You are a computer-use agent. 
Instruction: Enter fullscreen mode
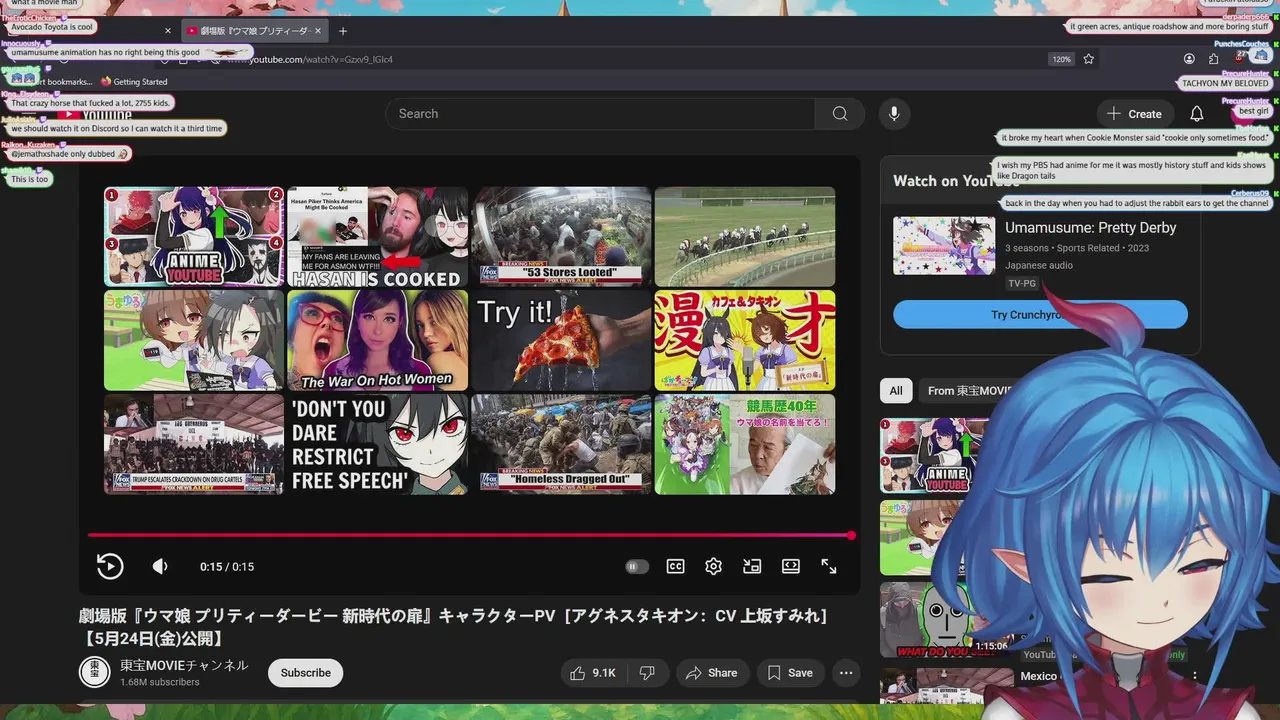pyautogui.click(x=829, y=566)
